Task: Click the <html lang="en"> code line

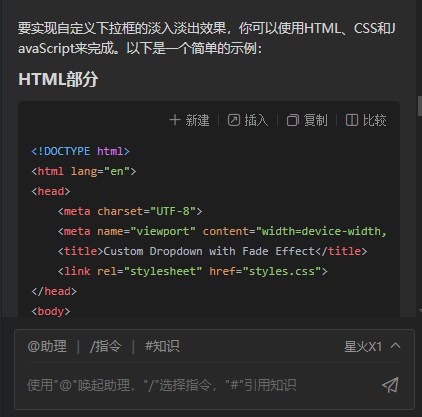Action: [x=84, y=171]
